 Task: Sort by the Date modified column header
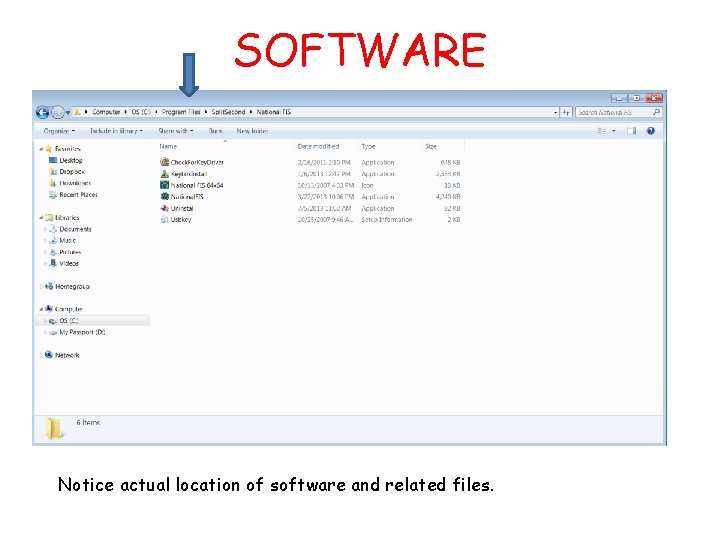(318, 146)
